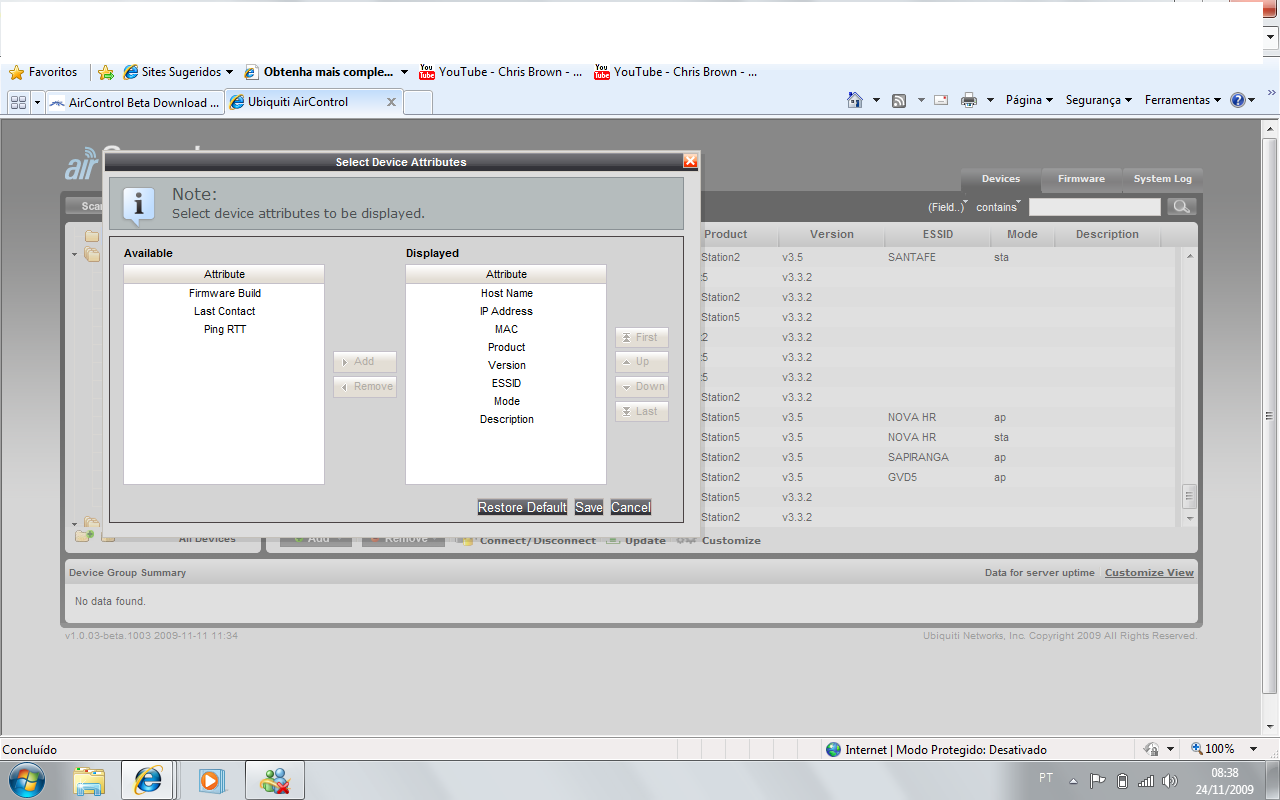Select Host Name in Displayed list
The height and width of the screenshot is (800, 1280).
point(506,293)
